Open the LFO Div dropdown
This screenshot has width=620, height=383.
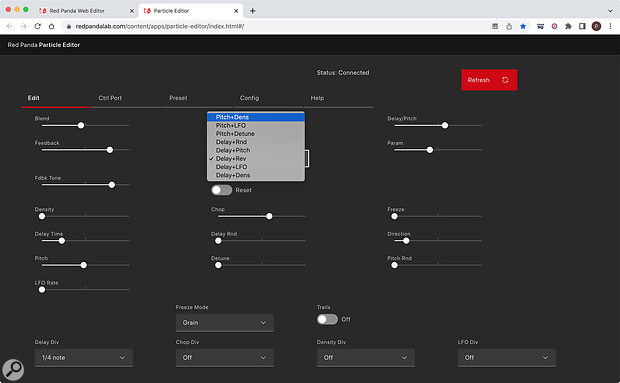pos(507,357)
